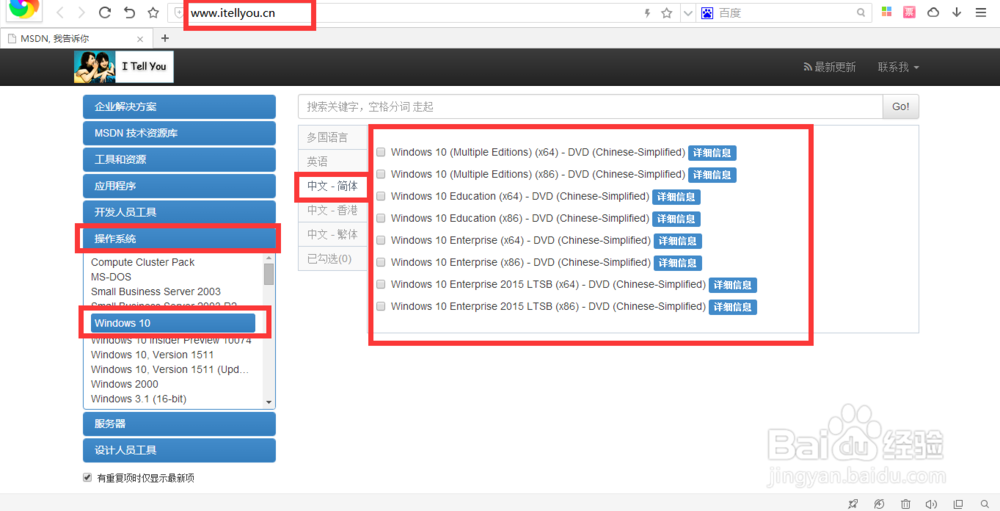This screenshot has height=511, width=1000.
Task: Select the highlighted Windows 10 entry
Action: (x=173, y=323)
